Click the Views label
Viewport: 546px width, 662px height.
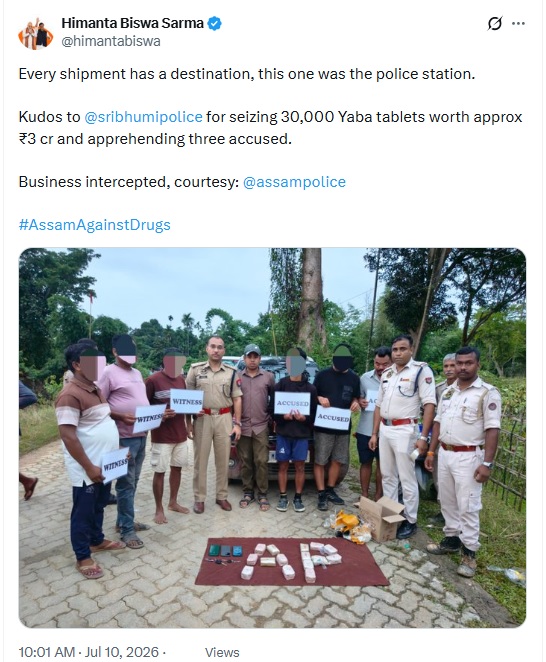(x=222, y=652)
